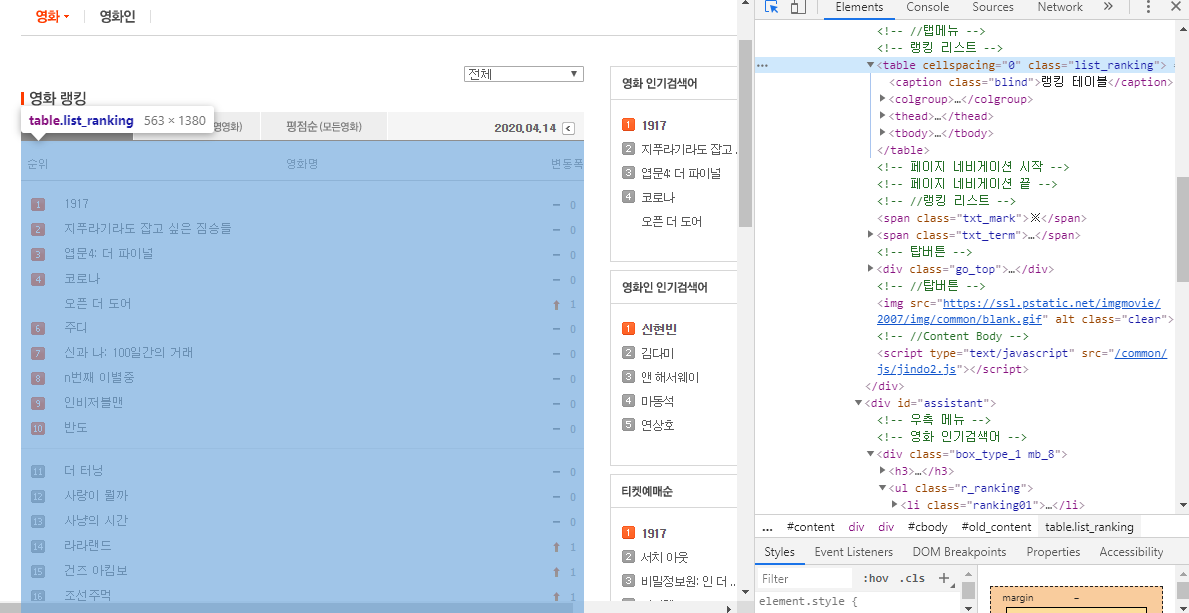Click the styles Filter input field
This screenshot has height=613, width=1189.
[806, 578]
